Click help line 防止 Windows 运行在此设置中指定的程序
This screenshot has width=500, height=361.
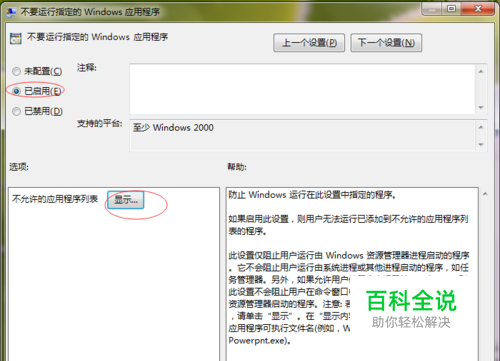[x=312, y=195]
